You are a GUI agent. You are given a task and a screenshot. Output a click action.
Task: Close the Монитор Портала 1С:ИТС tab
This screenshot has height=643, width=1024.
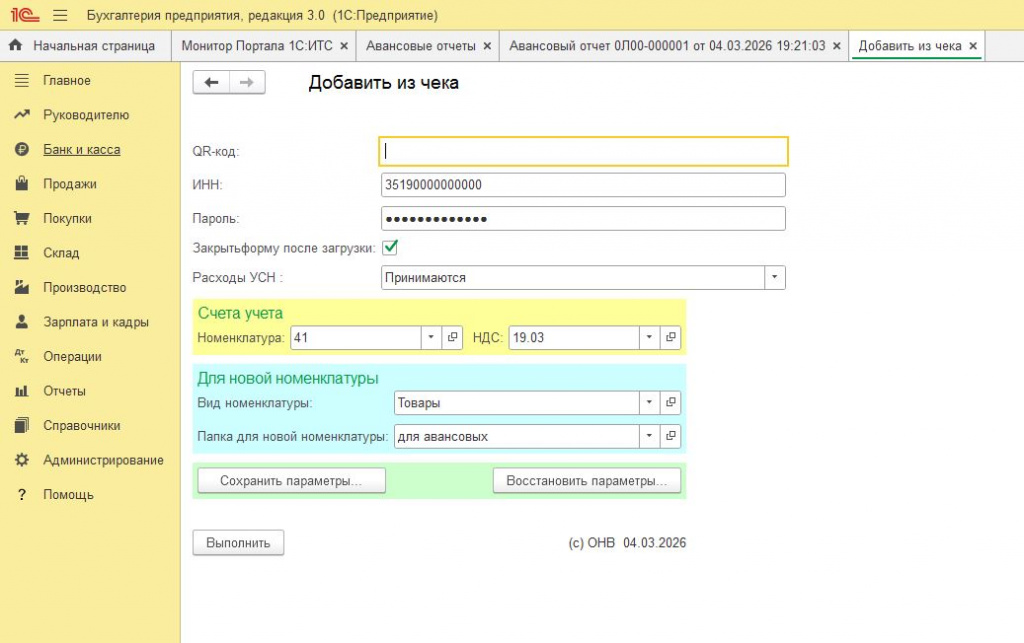(x=344, y=46)
